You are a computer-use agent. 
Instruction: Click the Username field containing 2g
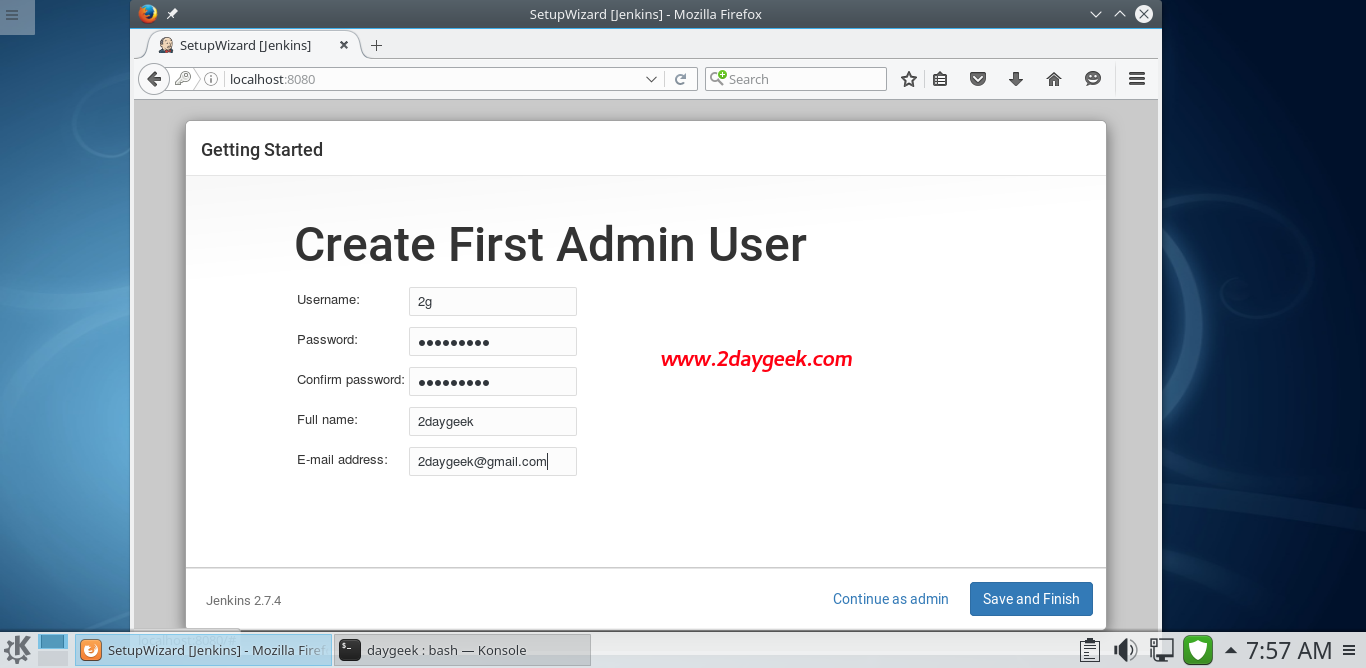[493, 301]
